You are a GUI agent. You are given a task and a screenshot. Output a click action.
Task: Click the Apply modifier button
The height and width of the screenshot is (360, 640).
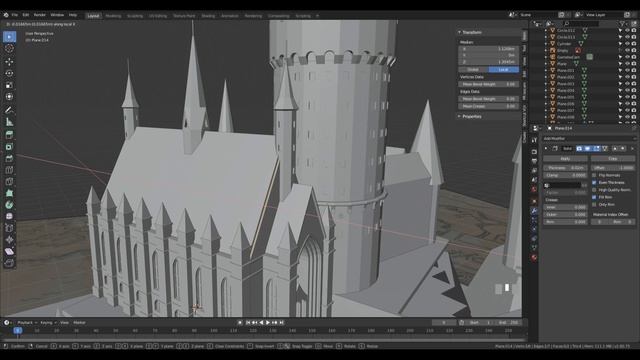click(565, 158)
